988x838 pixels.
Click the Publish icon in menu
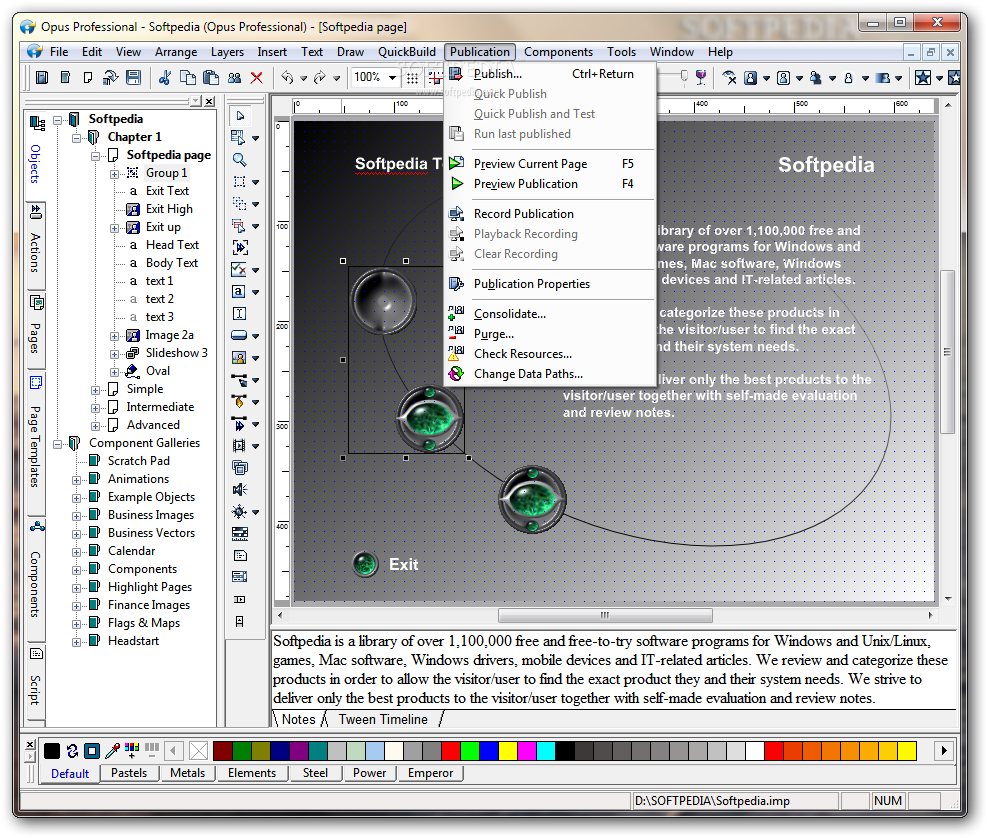(456, 74)
